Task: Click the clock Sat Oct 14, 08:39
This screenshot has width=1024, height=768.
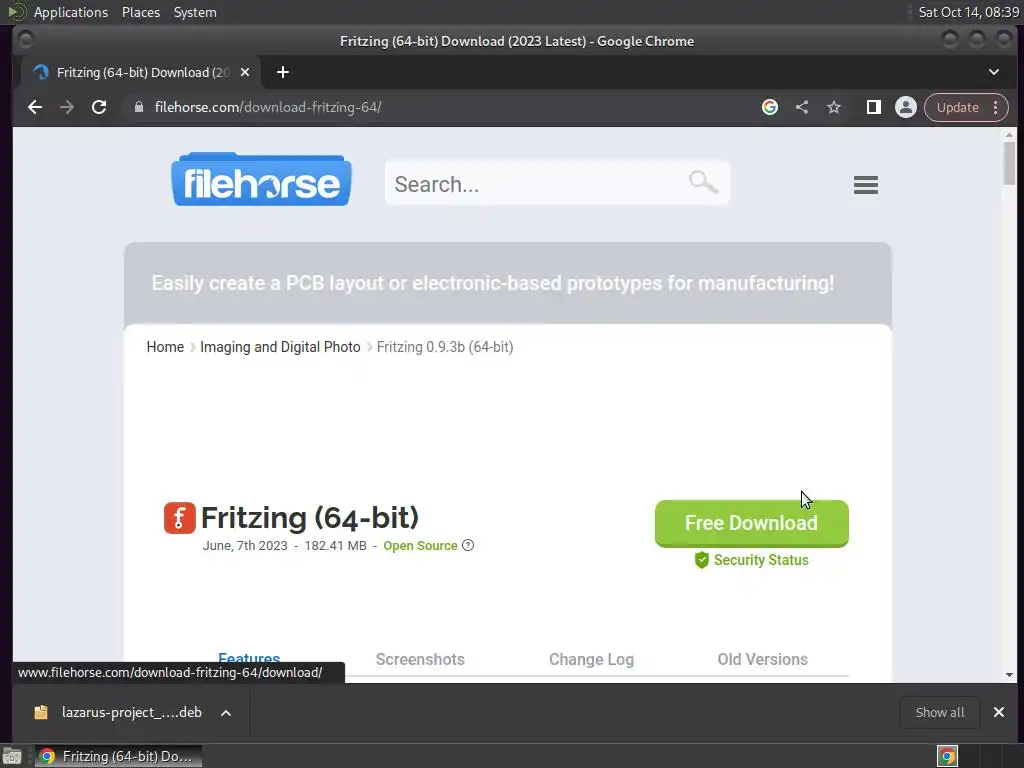Action: point(968,12)
